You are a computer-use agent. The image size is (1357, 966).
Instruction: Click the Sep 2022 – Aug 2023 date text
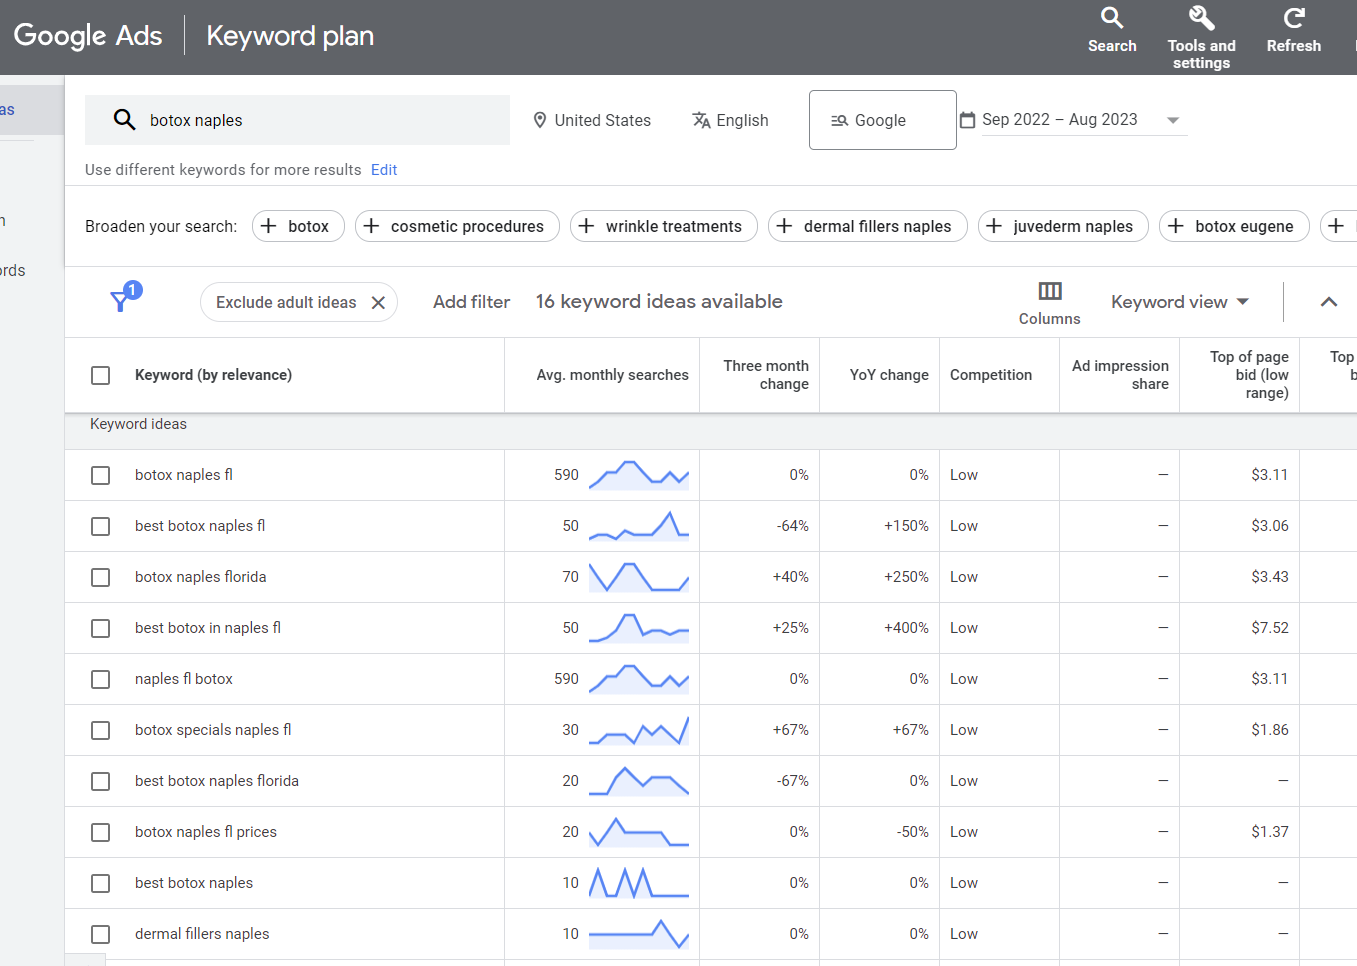point(1060,120)
